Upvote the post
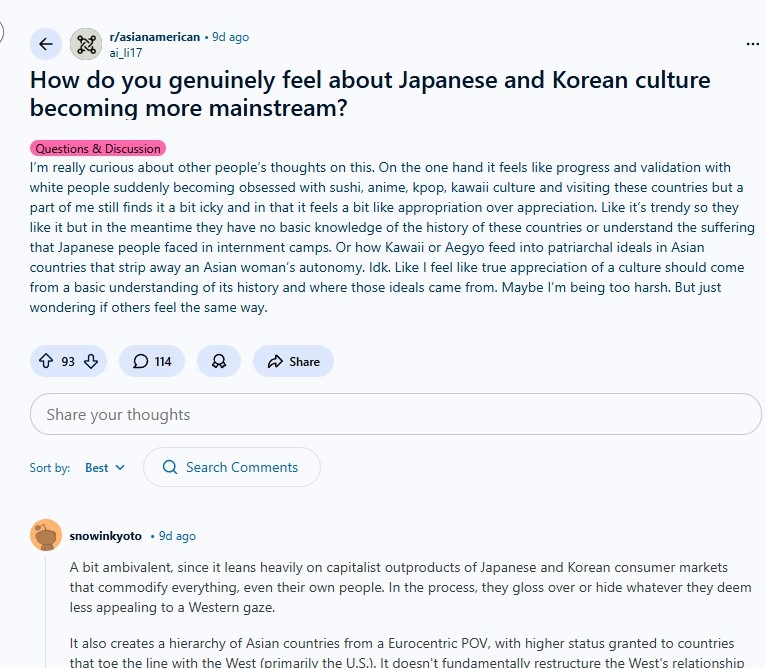Screen dimensions: 765x668 pos(45,361)
